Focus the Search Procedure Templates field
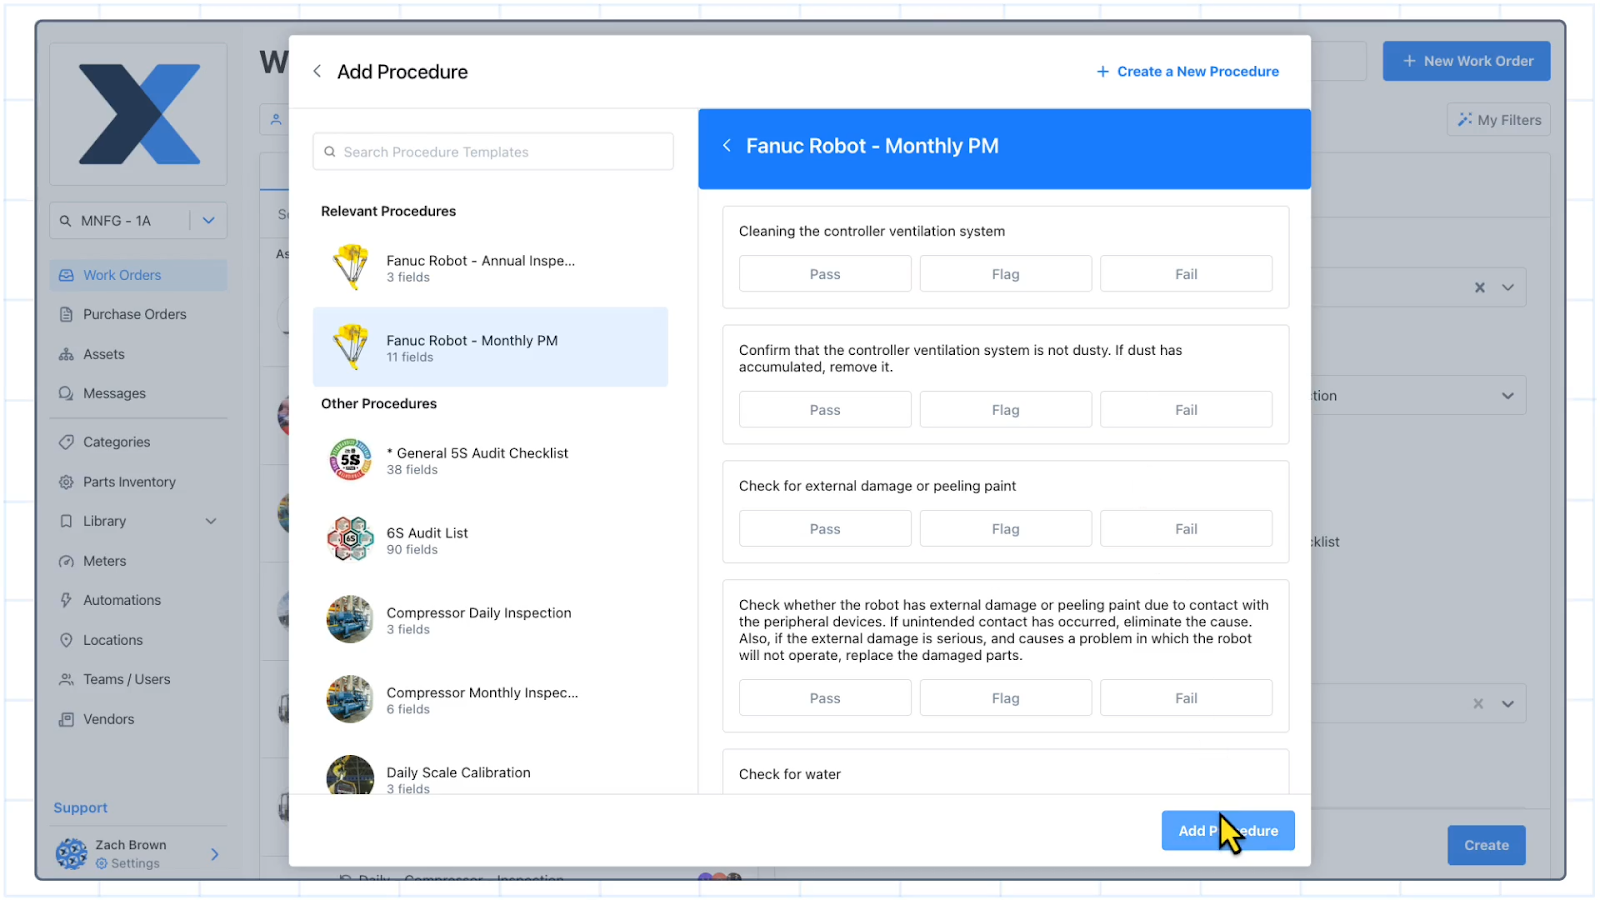This screenshot has width=1600, height=900. [x=493, y=152]
